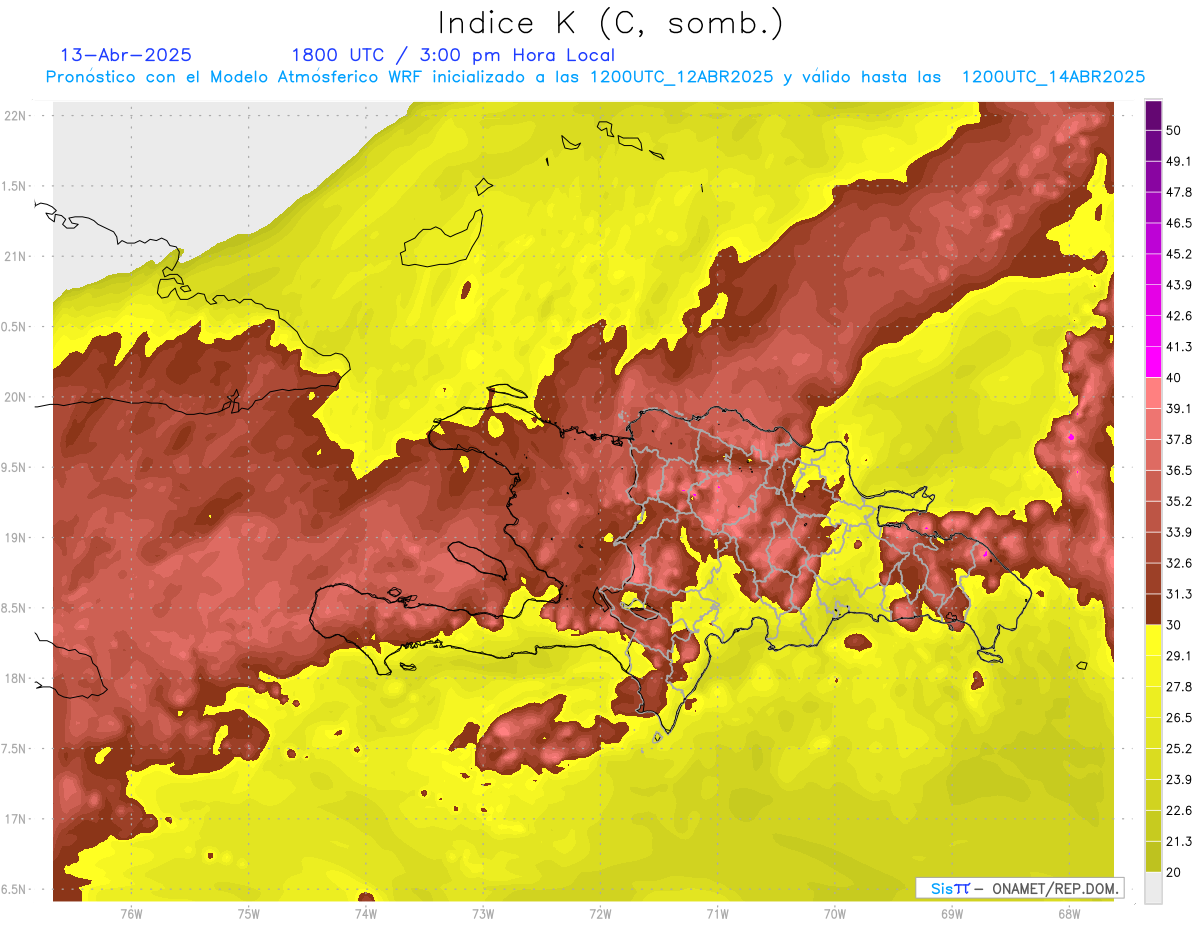The image size is (1200, 927).
Task: Click the '9.5N' latitude axis label
Action: (15, 467)
